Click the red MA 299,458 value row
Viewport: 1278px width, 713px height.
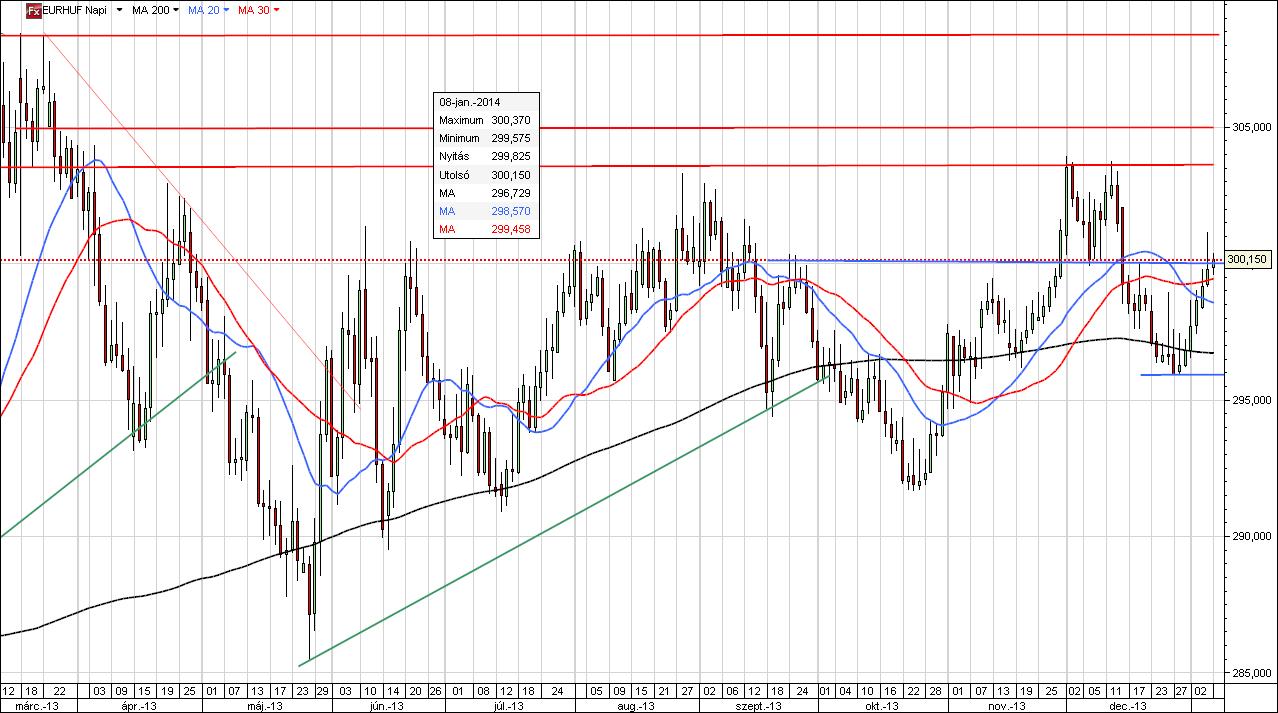(485, 230)
